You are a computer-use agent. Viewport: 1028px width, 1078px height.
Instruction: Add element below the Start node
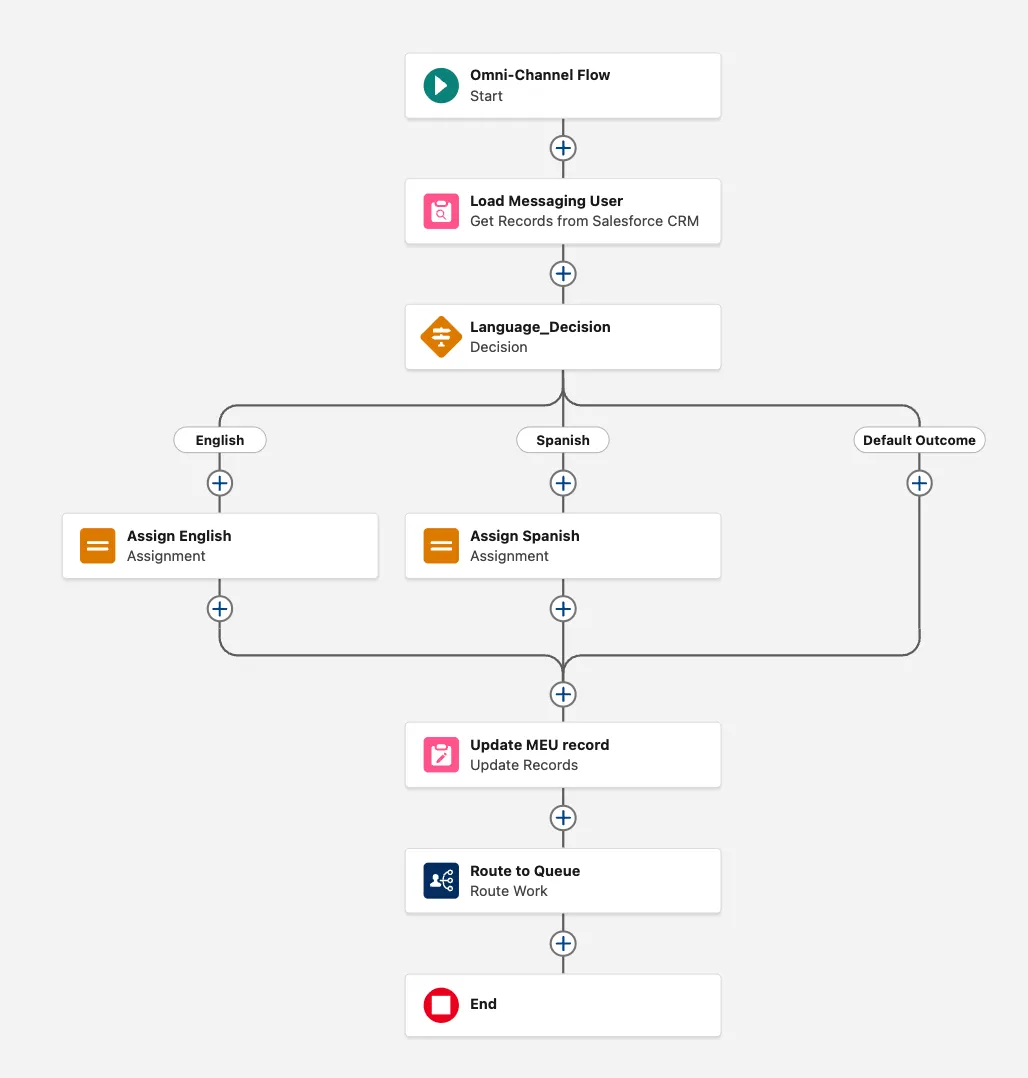click(563, 148)
